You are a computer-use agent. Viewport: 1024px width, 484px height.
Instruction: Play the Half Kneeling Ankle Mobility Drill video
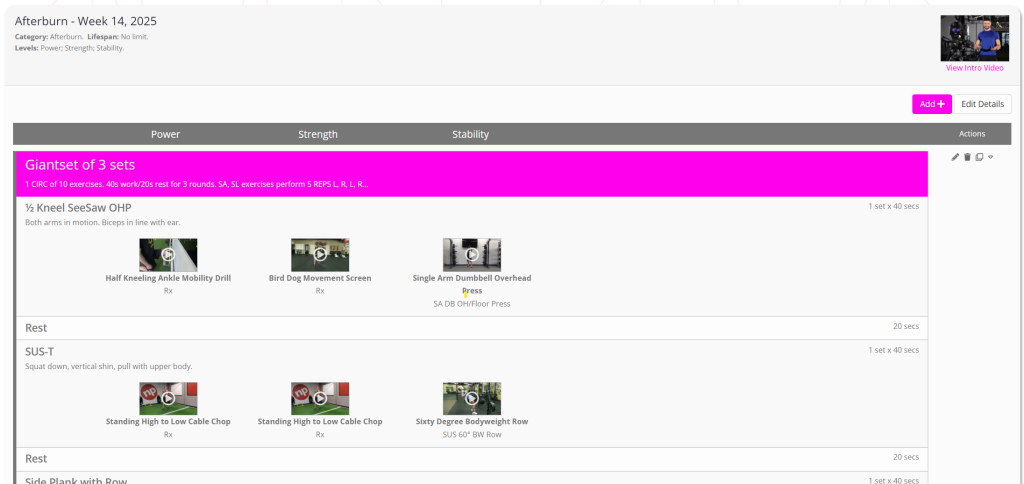pos(168,255)
